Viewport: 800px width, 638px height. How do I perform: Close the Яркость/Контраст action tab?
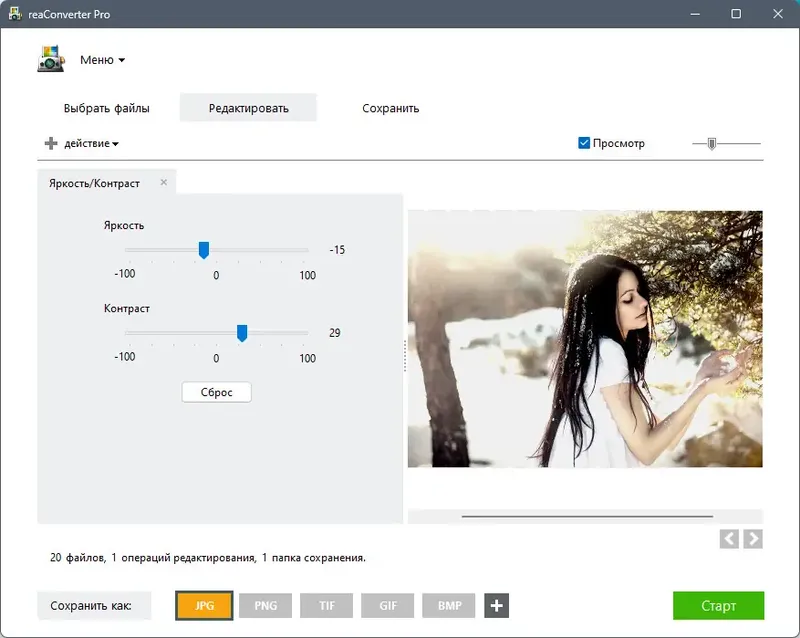point(164,182)
